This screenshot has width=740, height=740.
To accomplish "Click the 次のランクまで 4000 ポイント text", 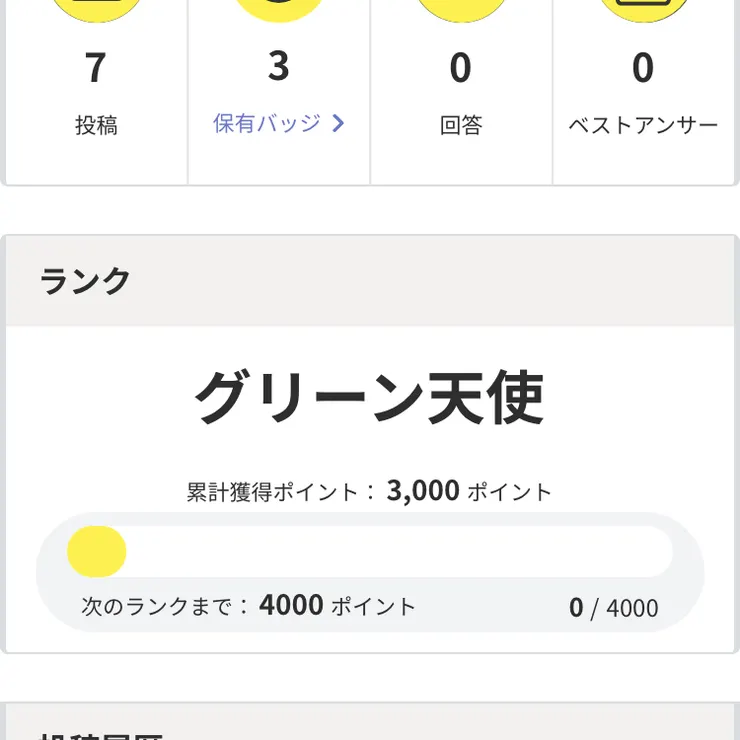I will pos(248,606).
